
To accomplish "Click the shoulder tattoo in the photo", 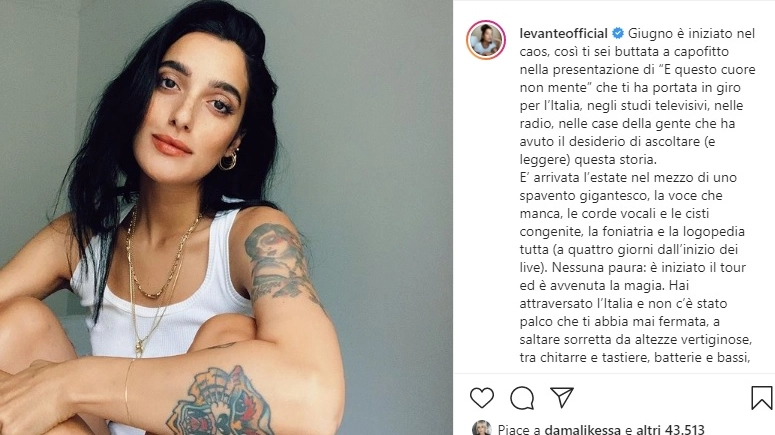I will [x=278, y=262].
